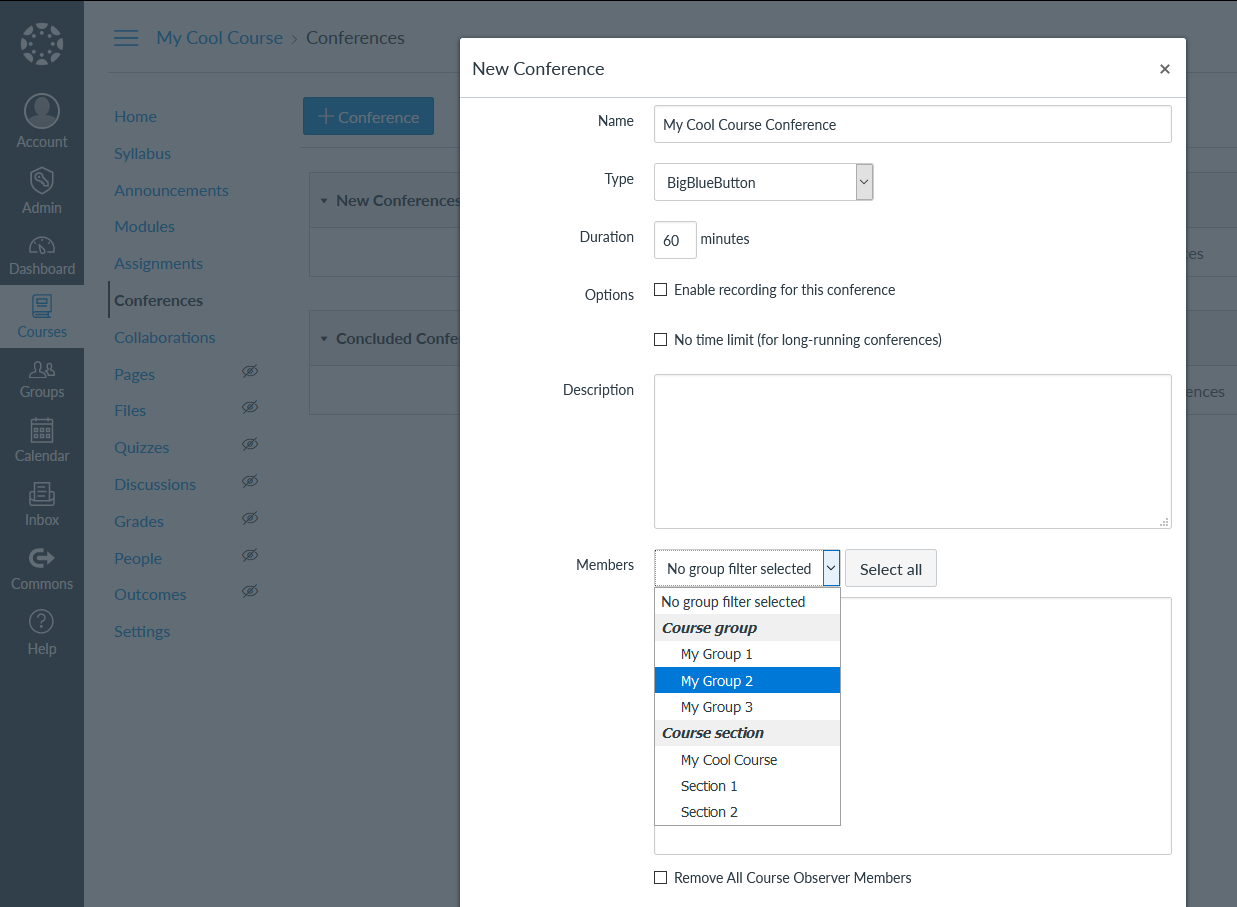1237x907 pixels.
Task: Click the hidden eye icon beside Quizzes
Action: [x=250, y=444]
